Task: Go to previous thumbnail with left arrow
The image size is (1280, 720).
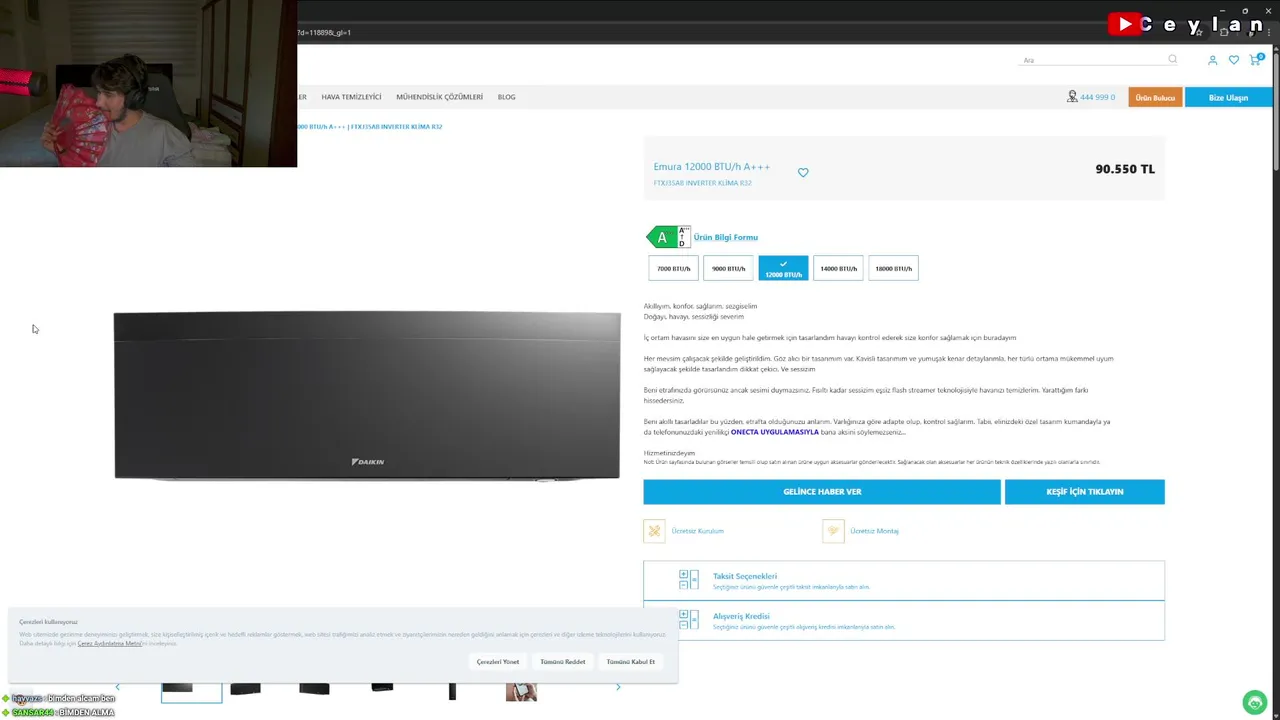Action: pos(118,687)
